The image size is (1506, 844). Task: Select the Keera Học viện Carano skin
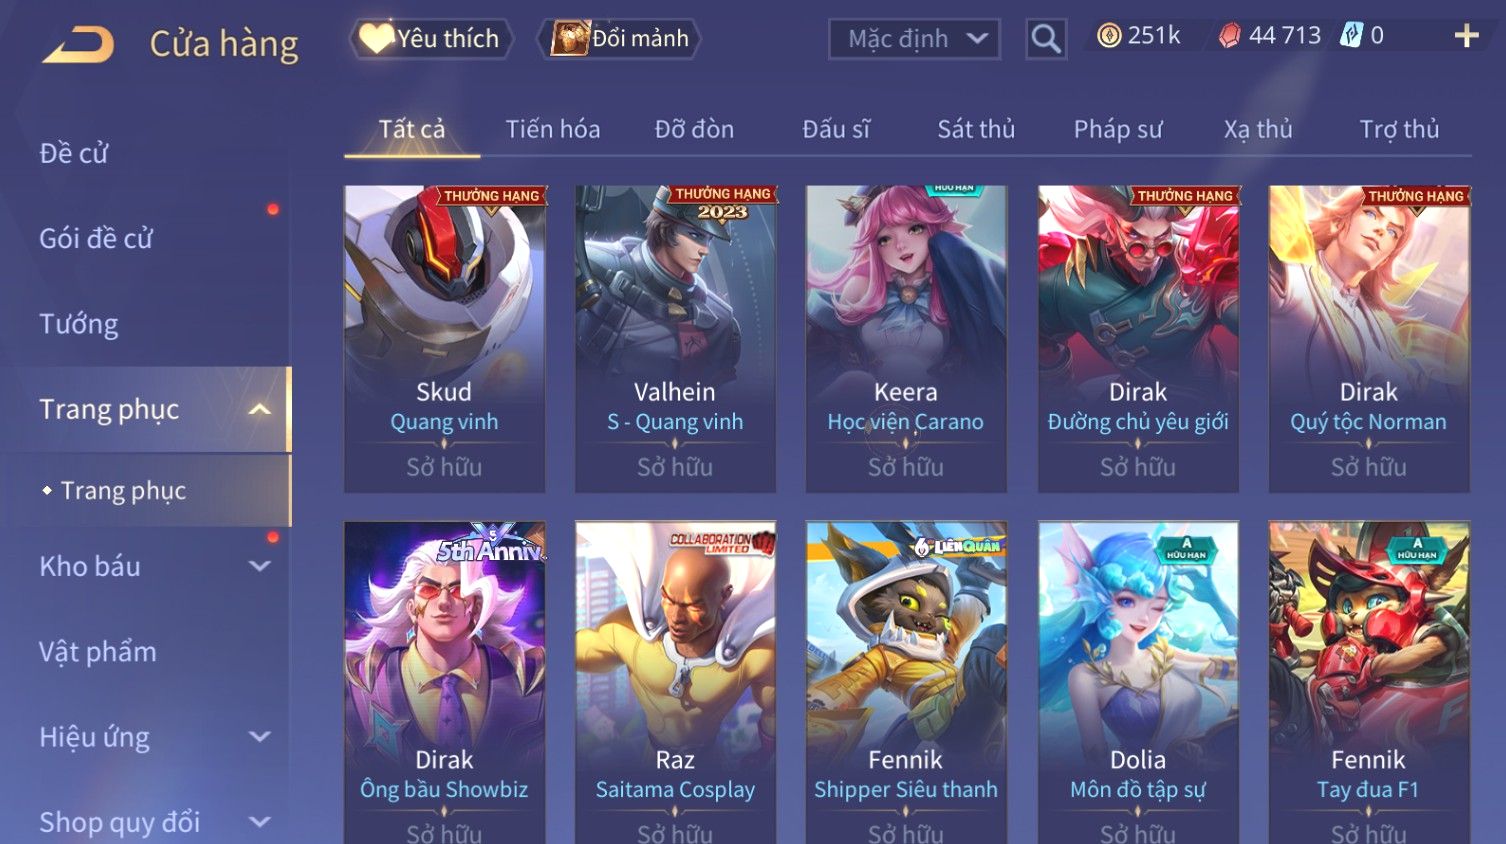906,339
